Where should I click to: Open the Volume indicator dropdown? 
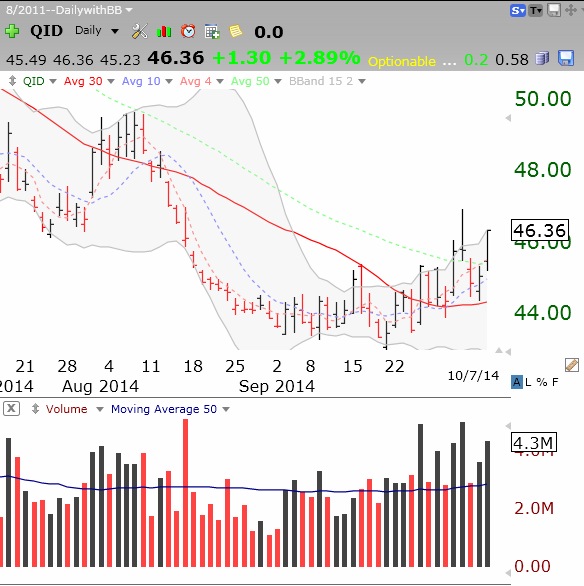(x=99, y=409)
